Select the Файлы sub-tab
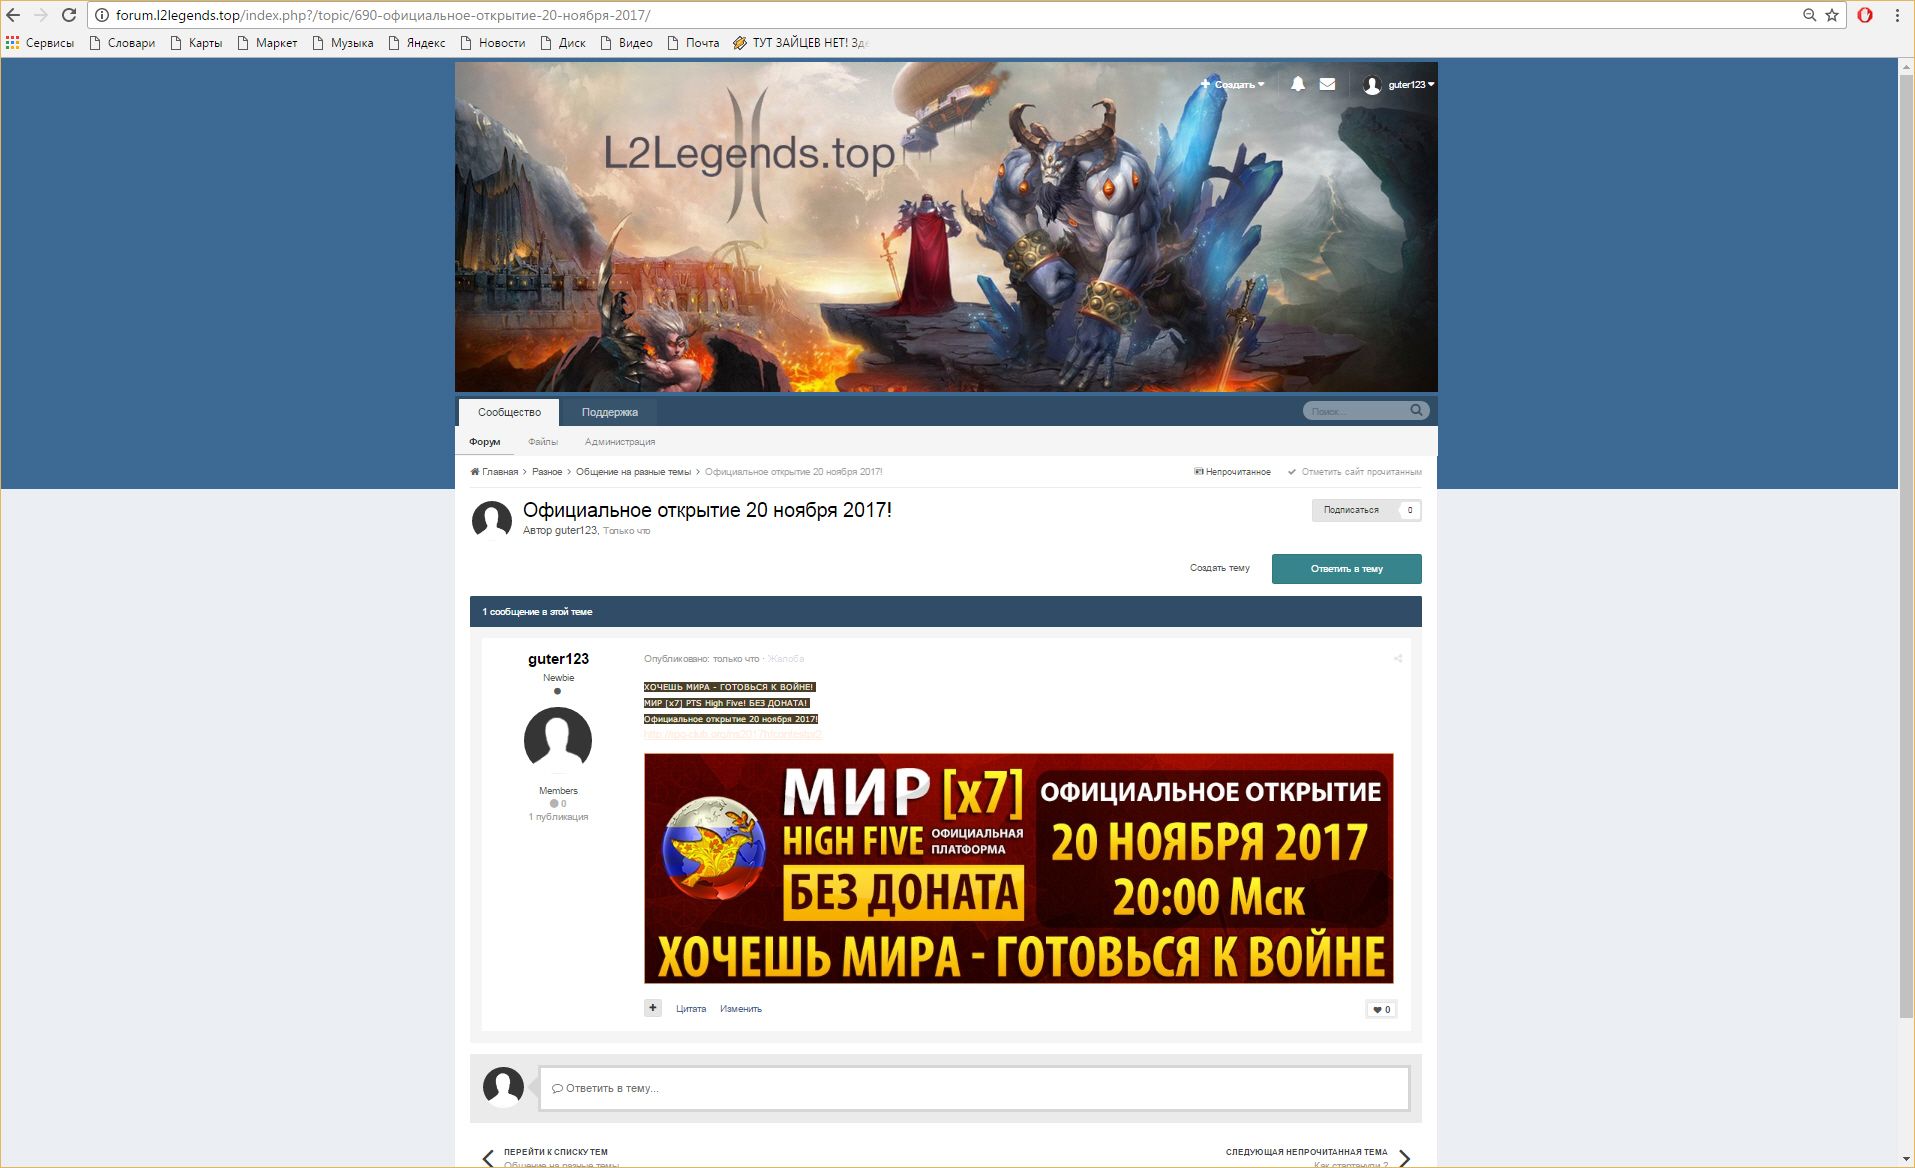The image size is (1915, 1168). (x=543, y=441)
